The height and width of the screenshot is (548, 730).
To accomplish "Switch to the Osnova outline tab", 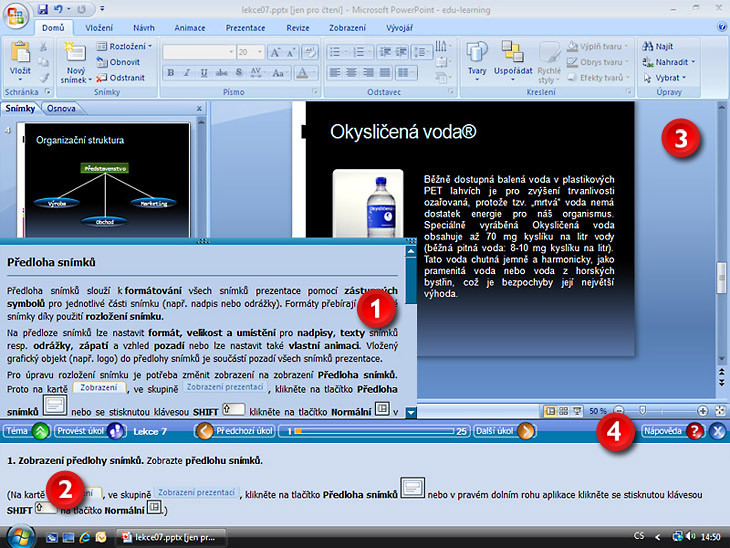I will point(61,108).
